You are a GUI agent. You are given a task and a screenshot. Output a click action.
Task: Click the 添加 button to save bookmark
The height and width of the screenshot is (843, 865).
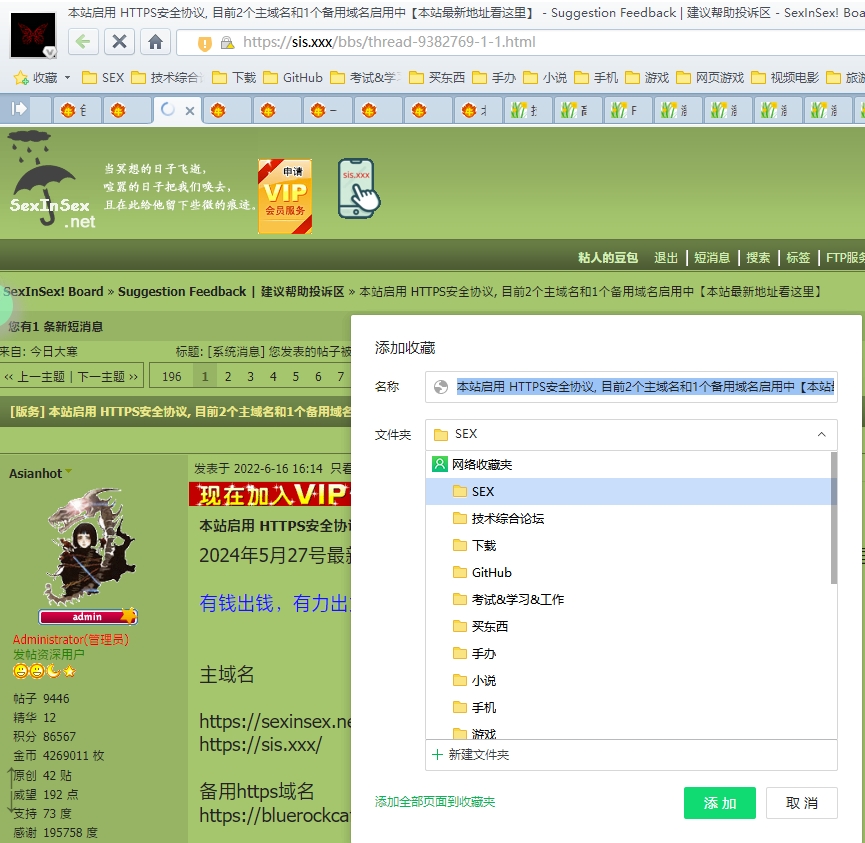(x=720, y=803)
